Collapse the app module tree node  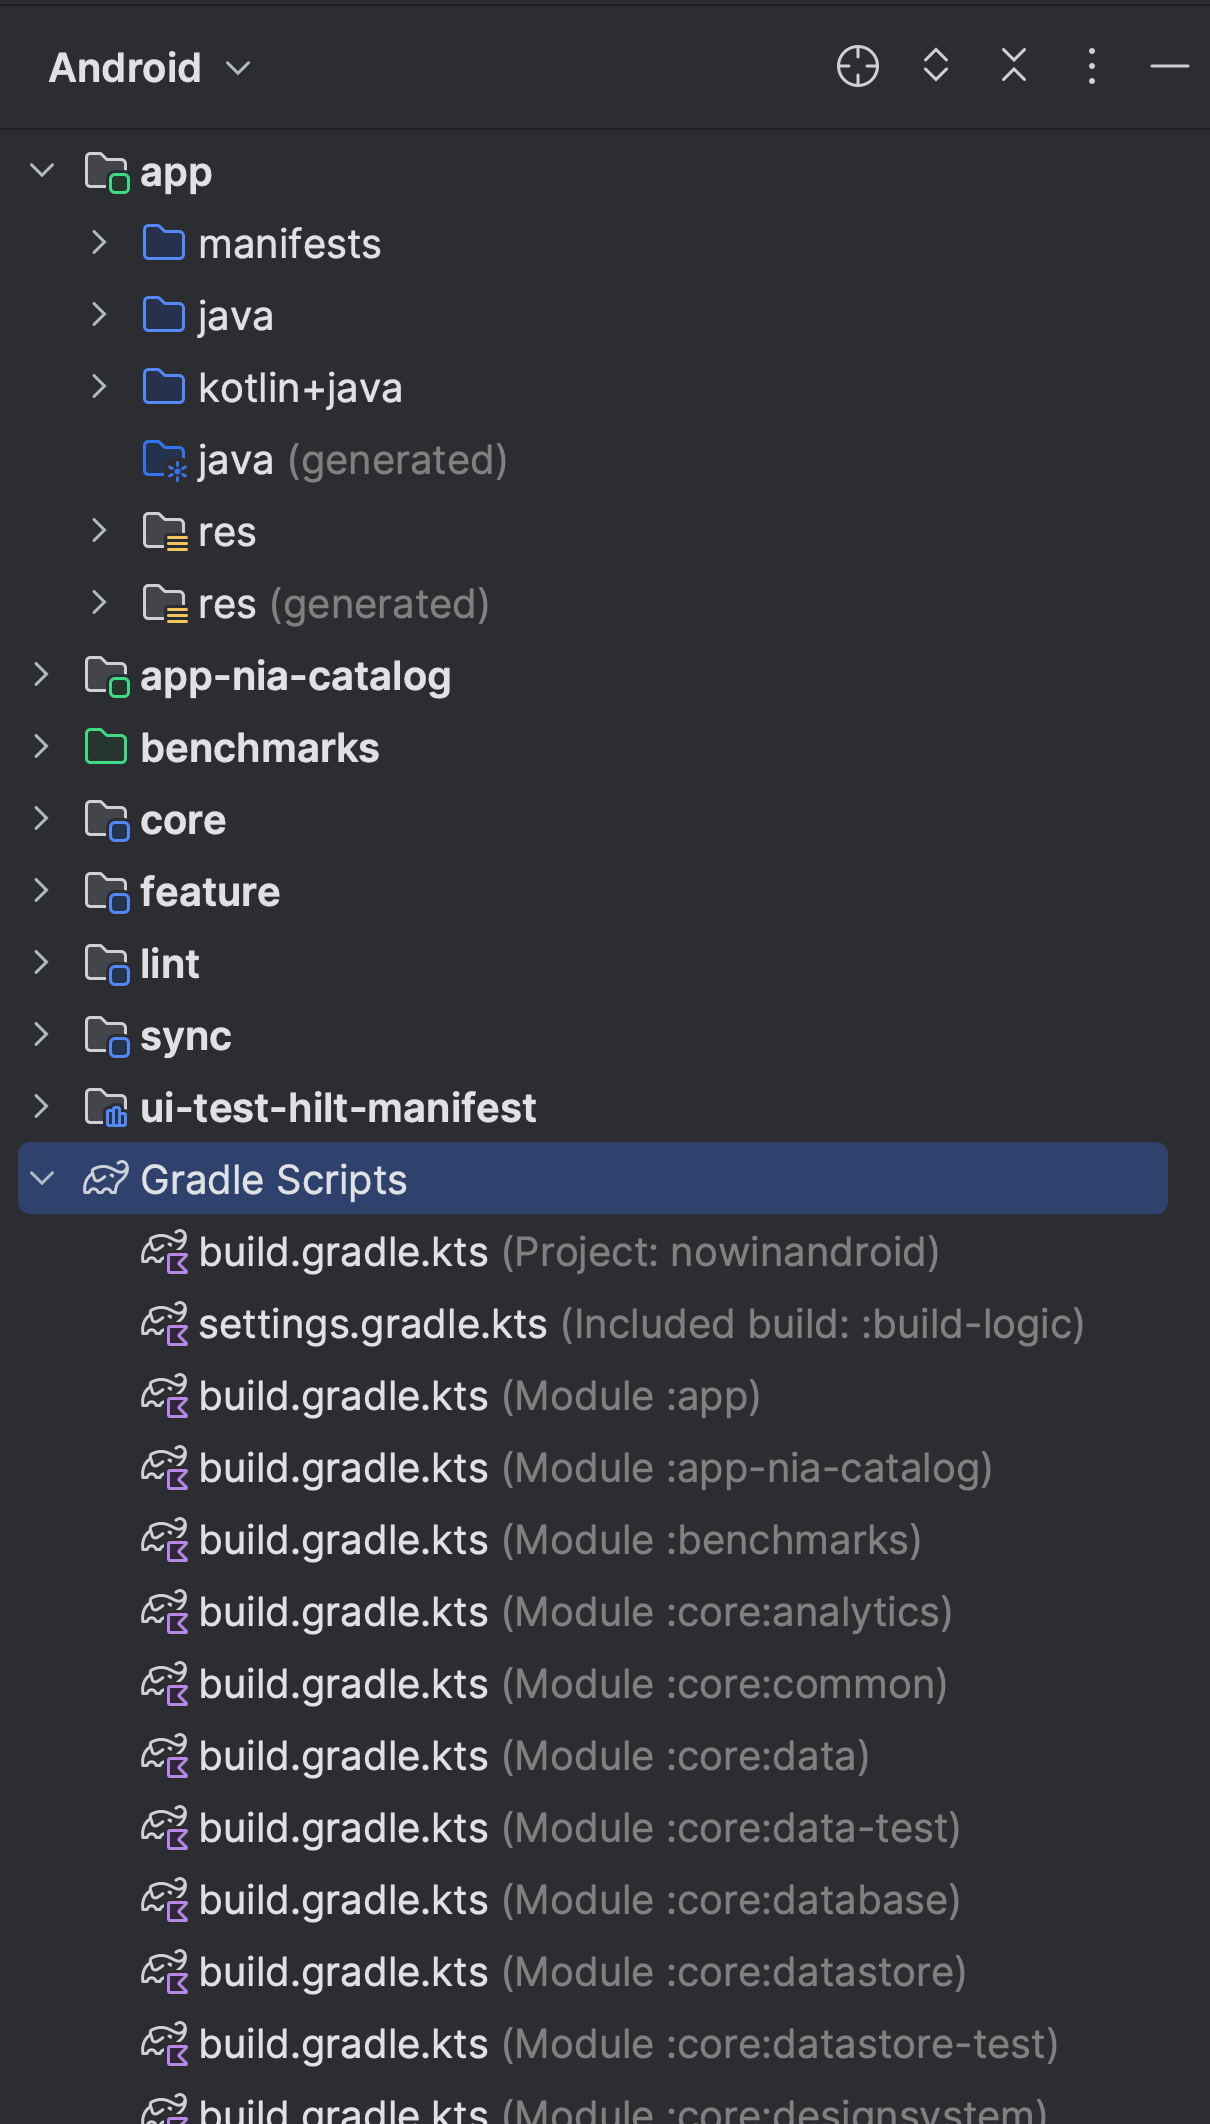click(x=42, y=171)
